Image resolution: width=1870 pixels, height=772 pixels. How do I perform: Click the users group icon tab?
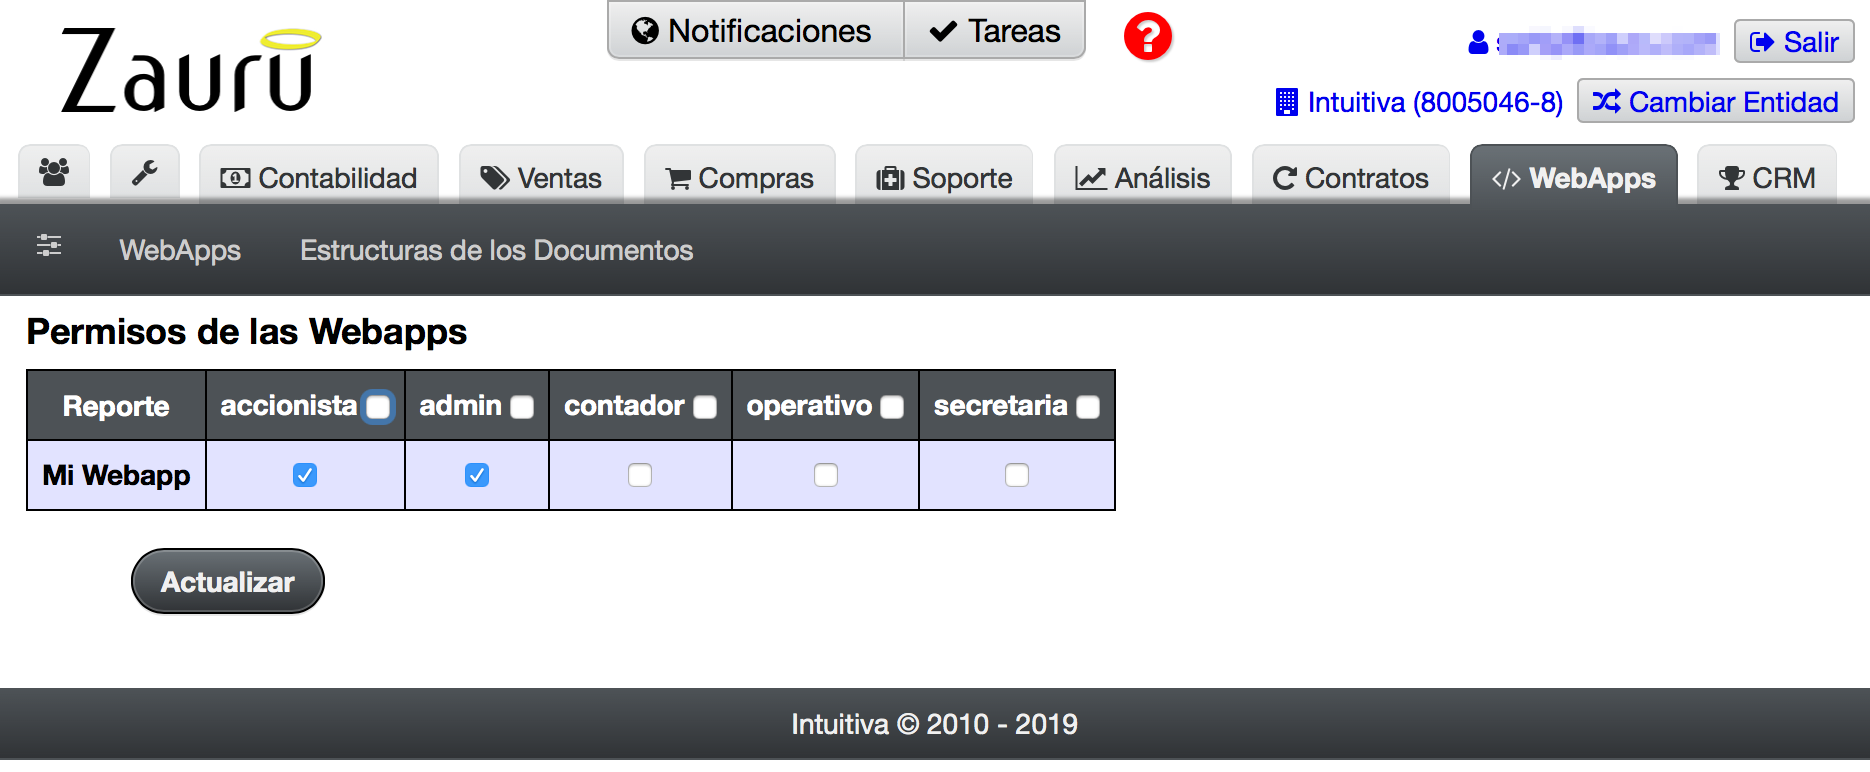(54, 174)
